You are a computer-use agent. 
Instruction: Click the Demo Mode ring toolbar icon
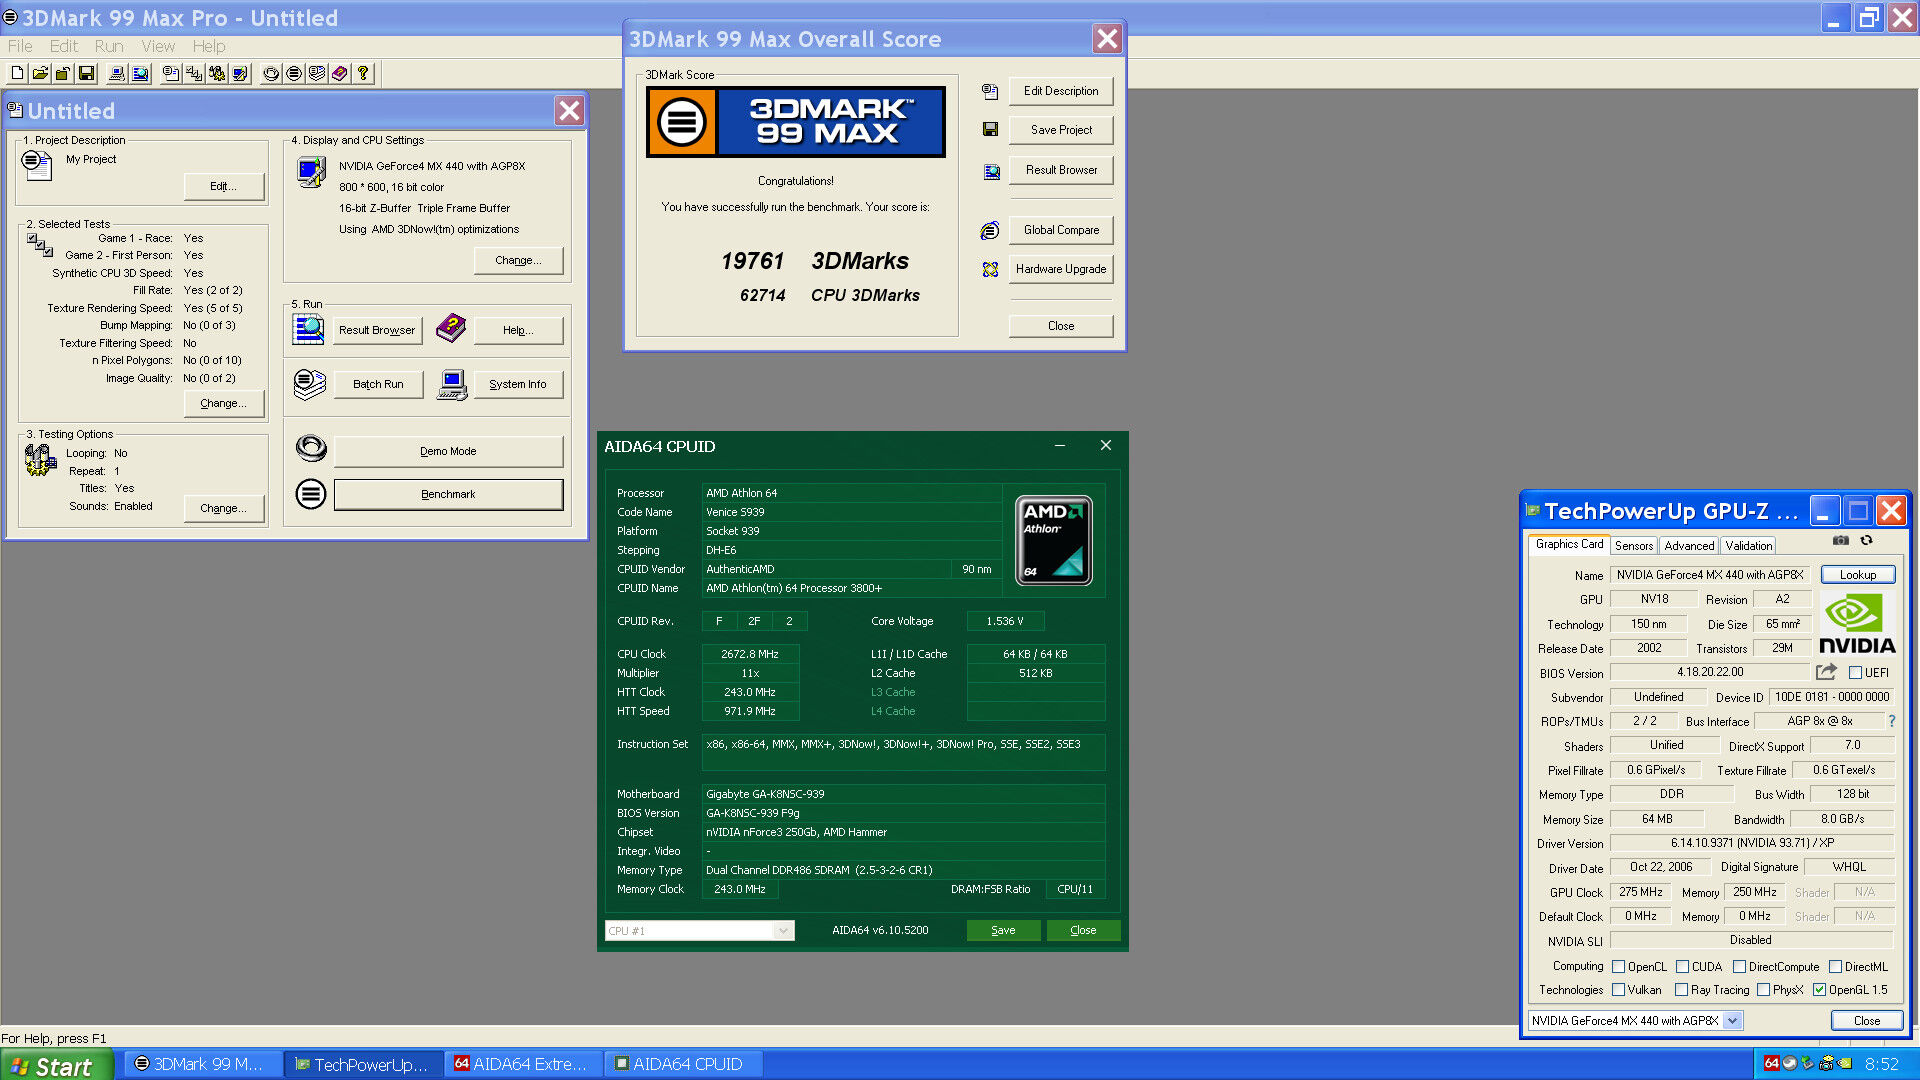click(271, 73)
